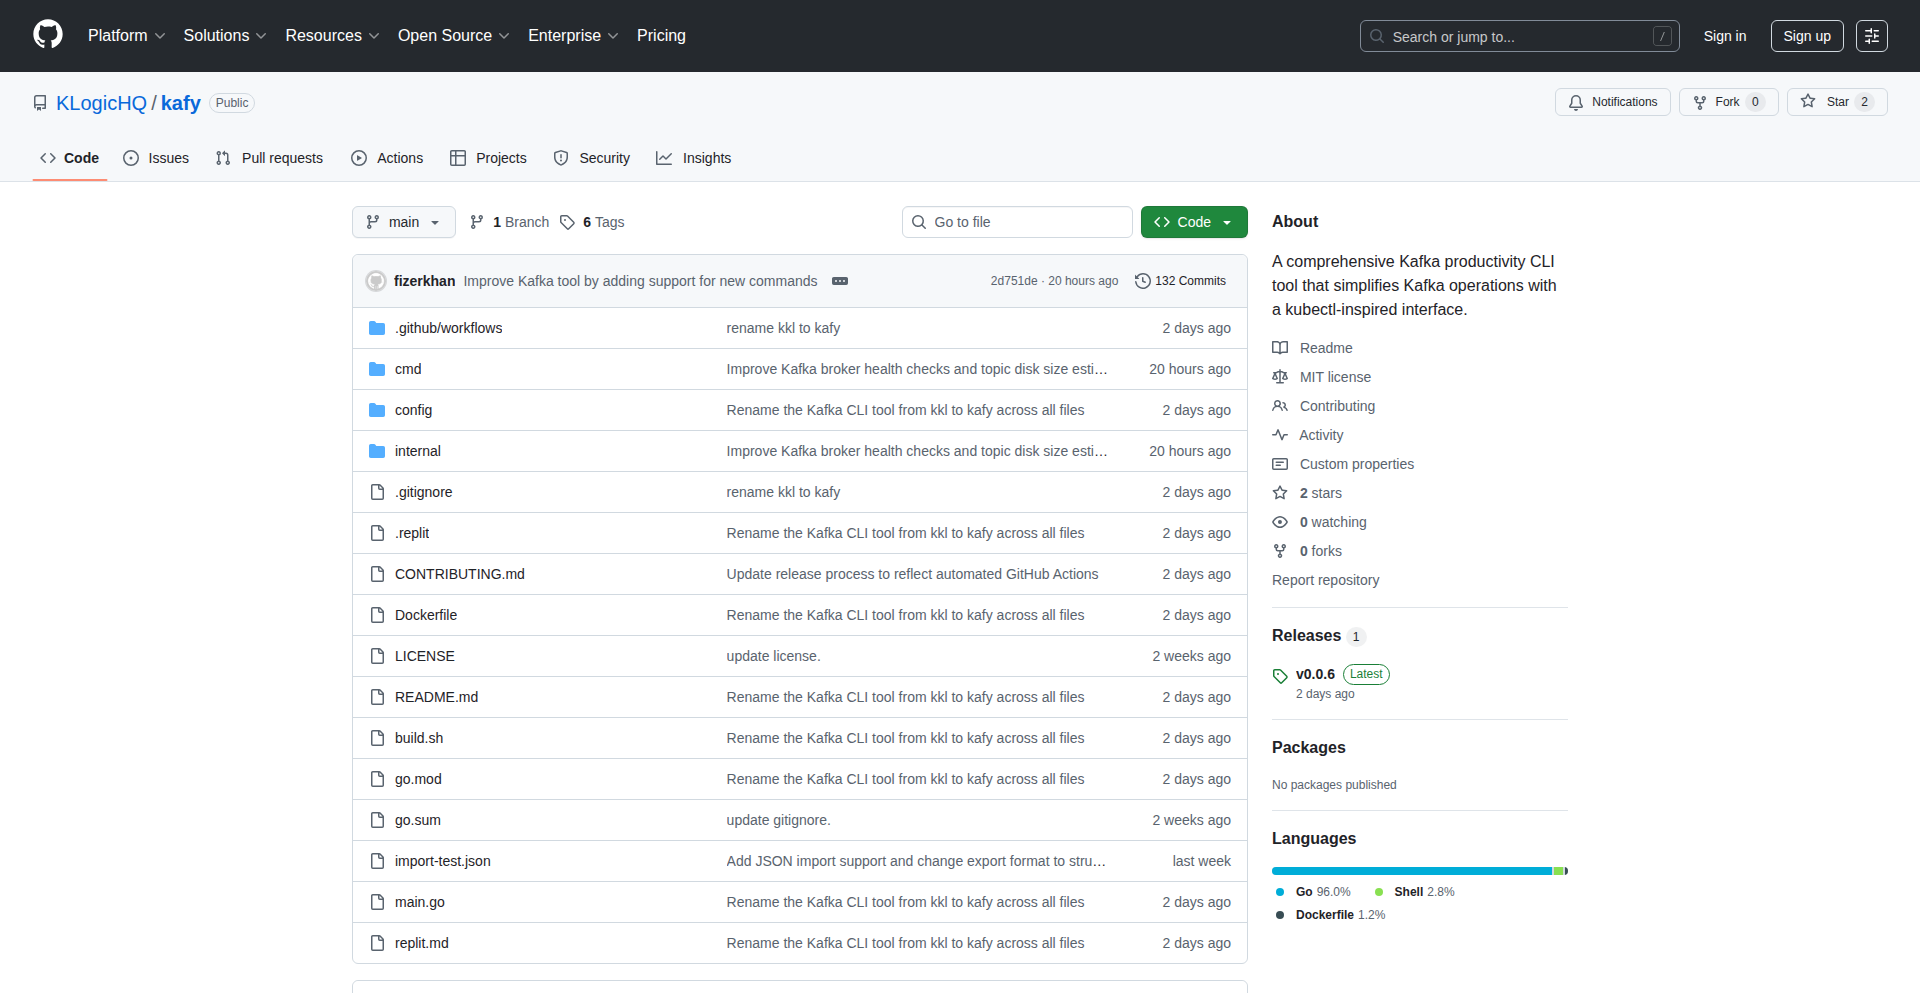Click the Notifications bell icon
The image size is (1920, 993).
(1576, 102)
